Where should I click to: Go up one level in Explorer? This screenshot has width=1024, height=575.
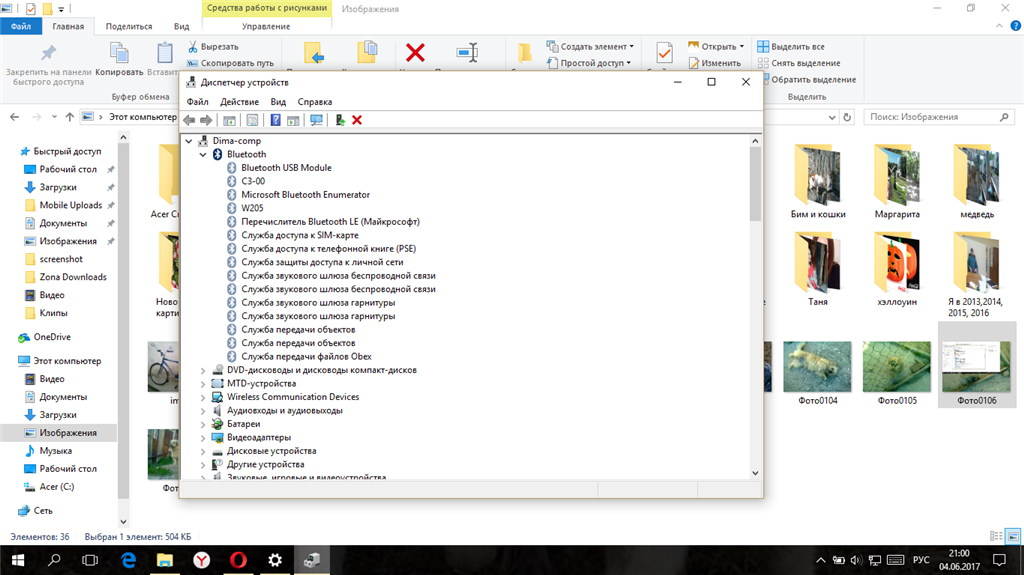(x=70, y=117)
